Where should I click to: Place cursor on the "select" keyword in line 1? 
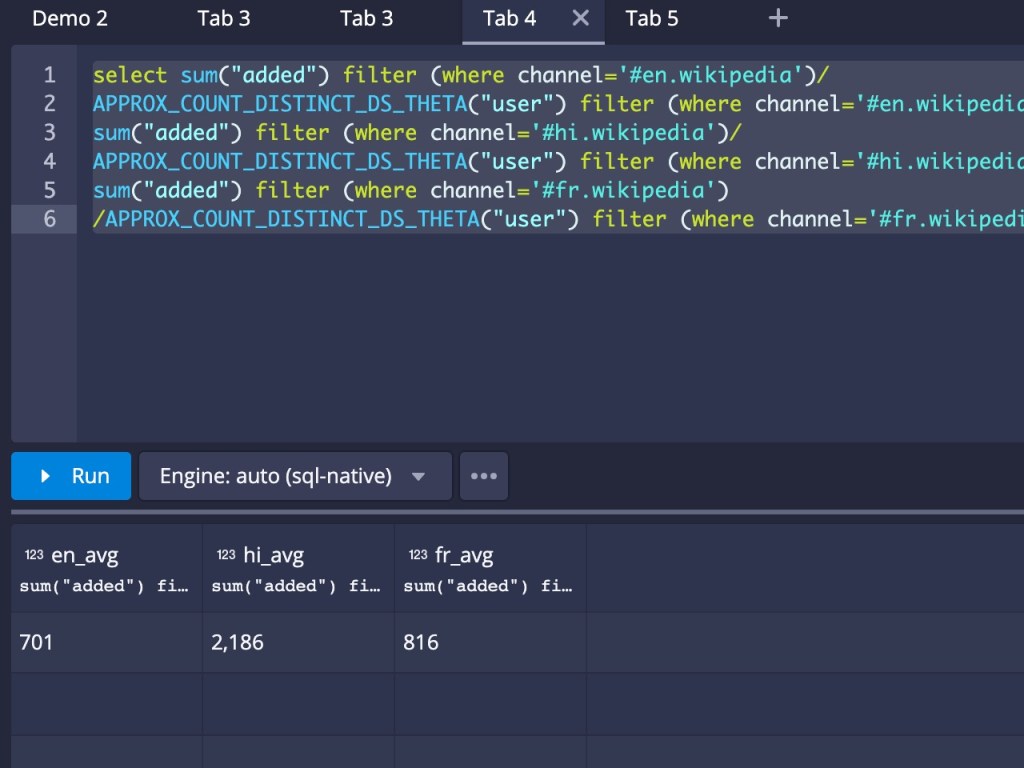click(x=130, y=75)
